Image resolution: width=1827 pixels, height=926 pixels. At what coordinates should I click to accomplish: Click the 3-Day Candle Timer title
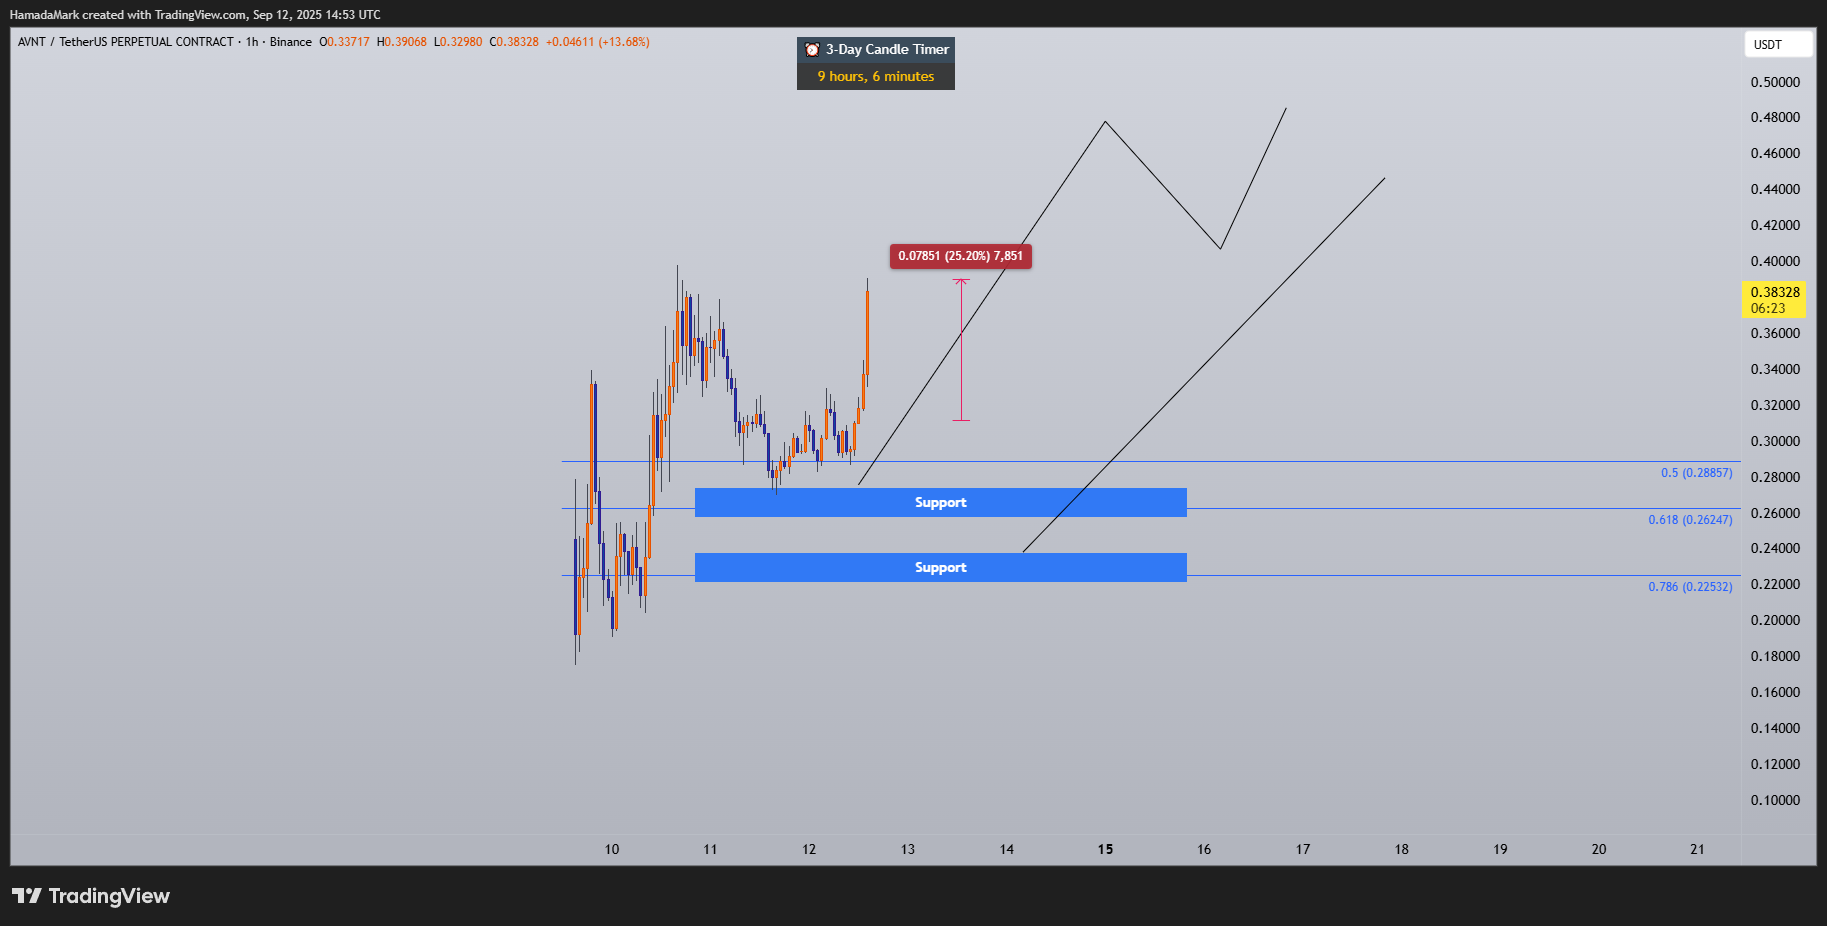887,50
